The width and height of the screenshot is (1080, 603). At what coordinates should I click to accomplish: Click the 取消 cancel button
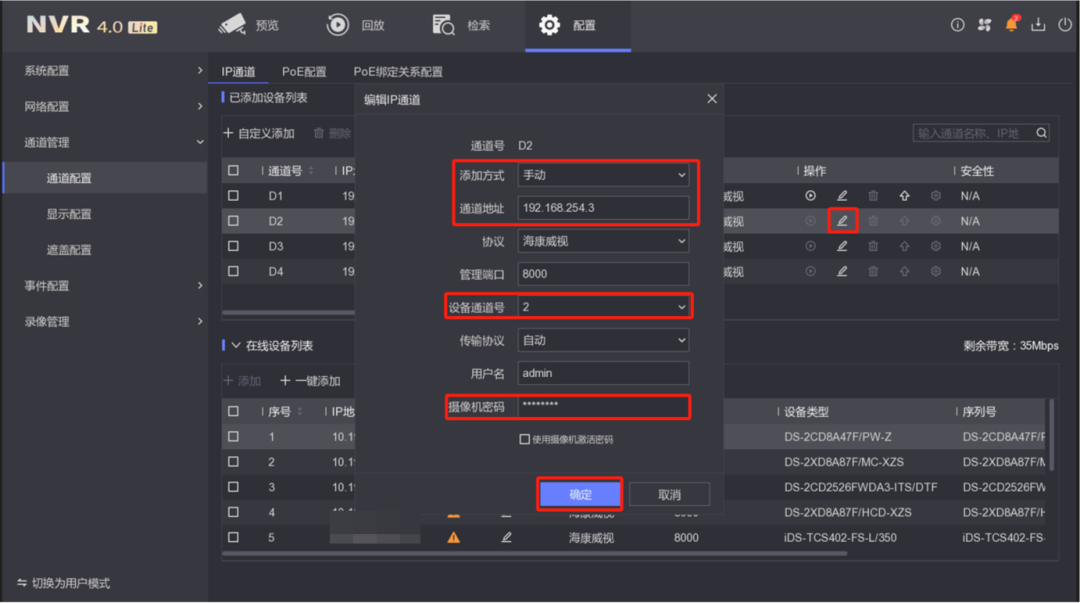669,494
